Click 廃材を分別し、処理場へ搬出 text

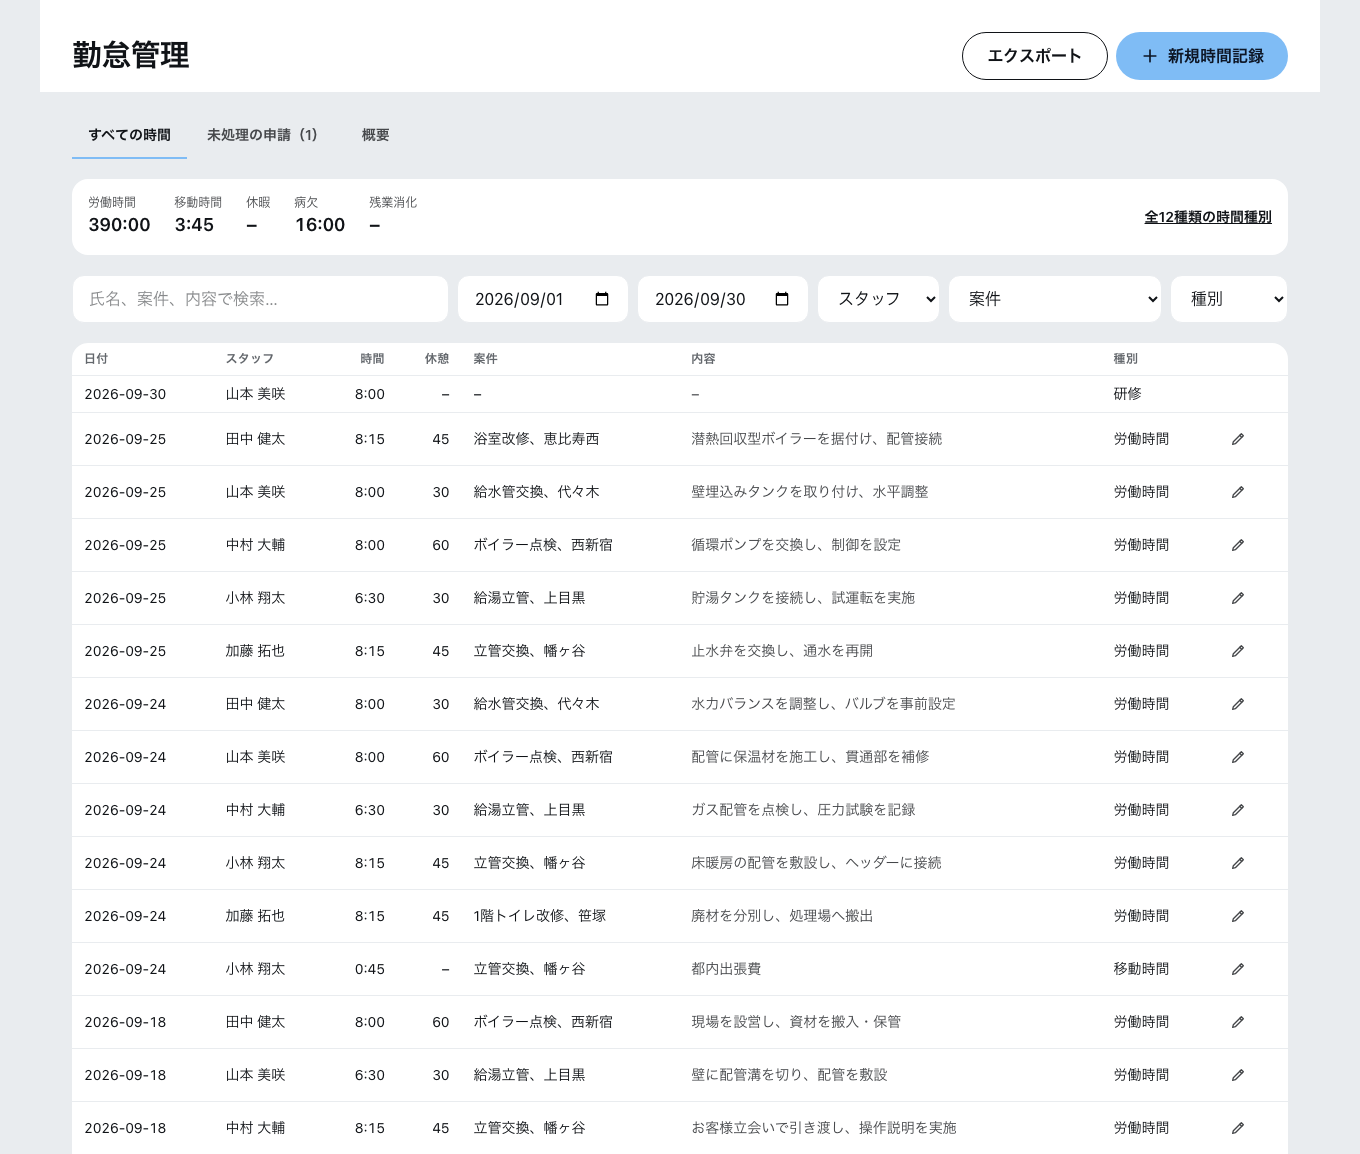click(x=782, y=916)
